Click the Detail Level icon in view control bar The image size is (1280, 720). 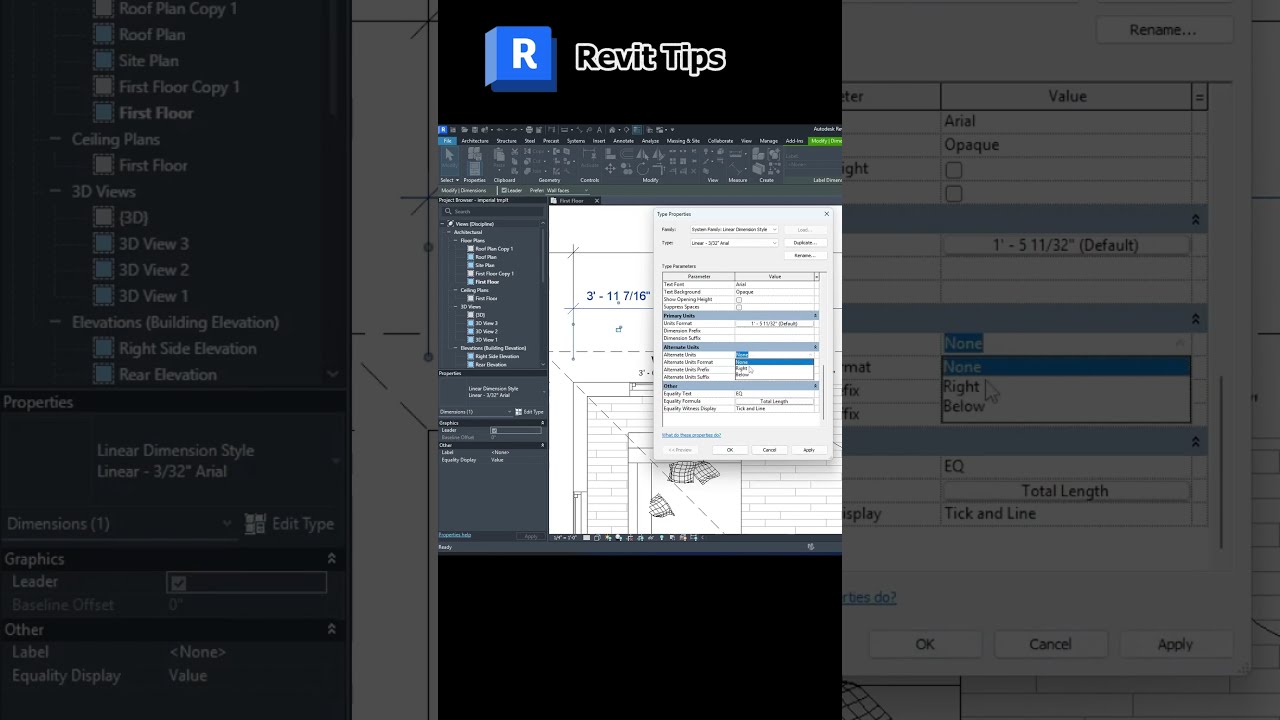[x=586, y=537]
